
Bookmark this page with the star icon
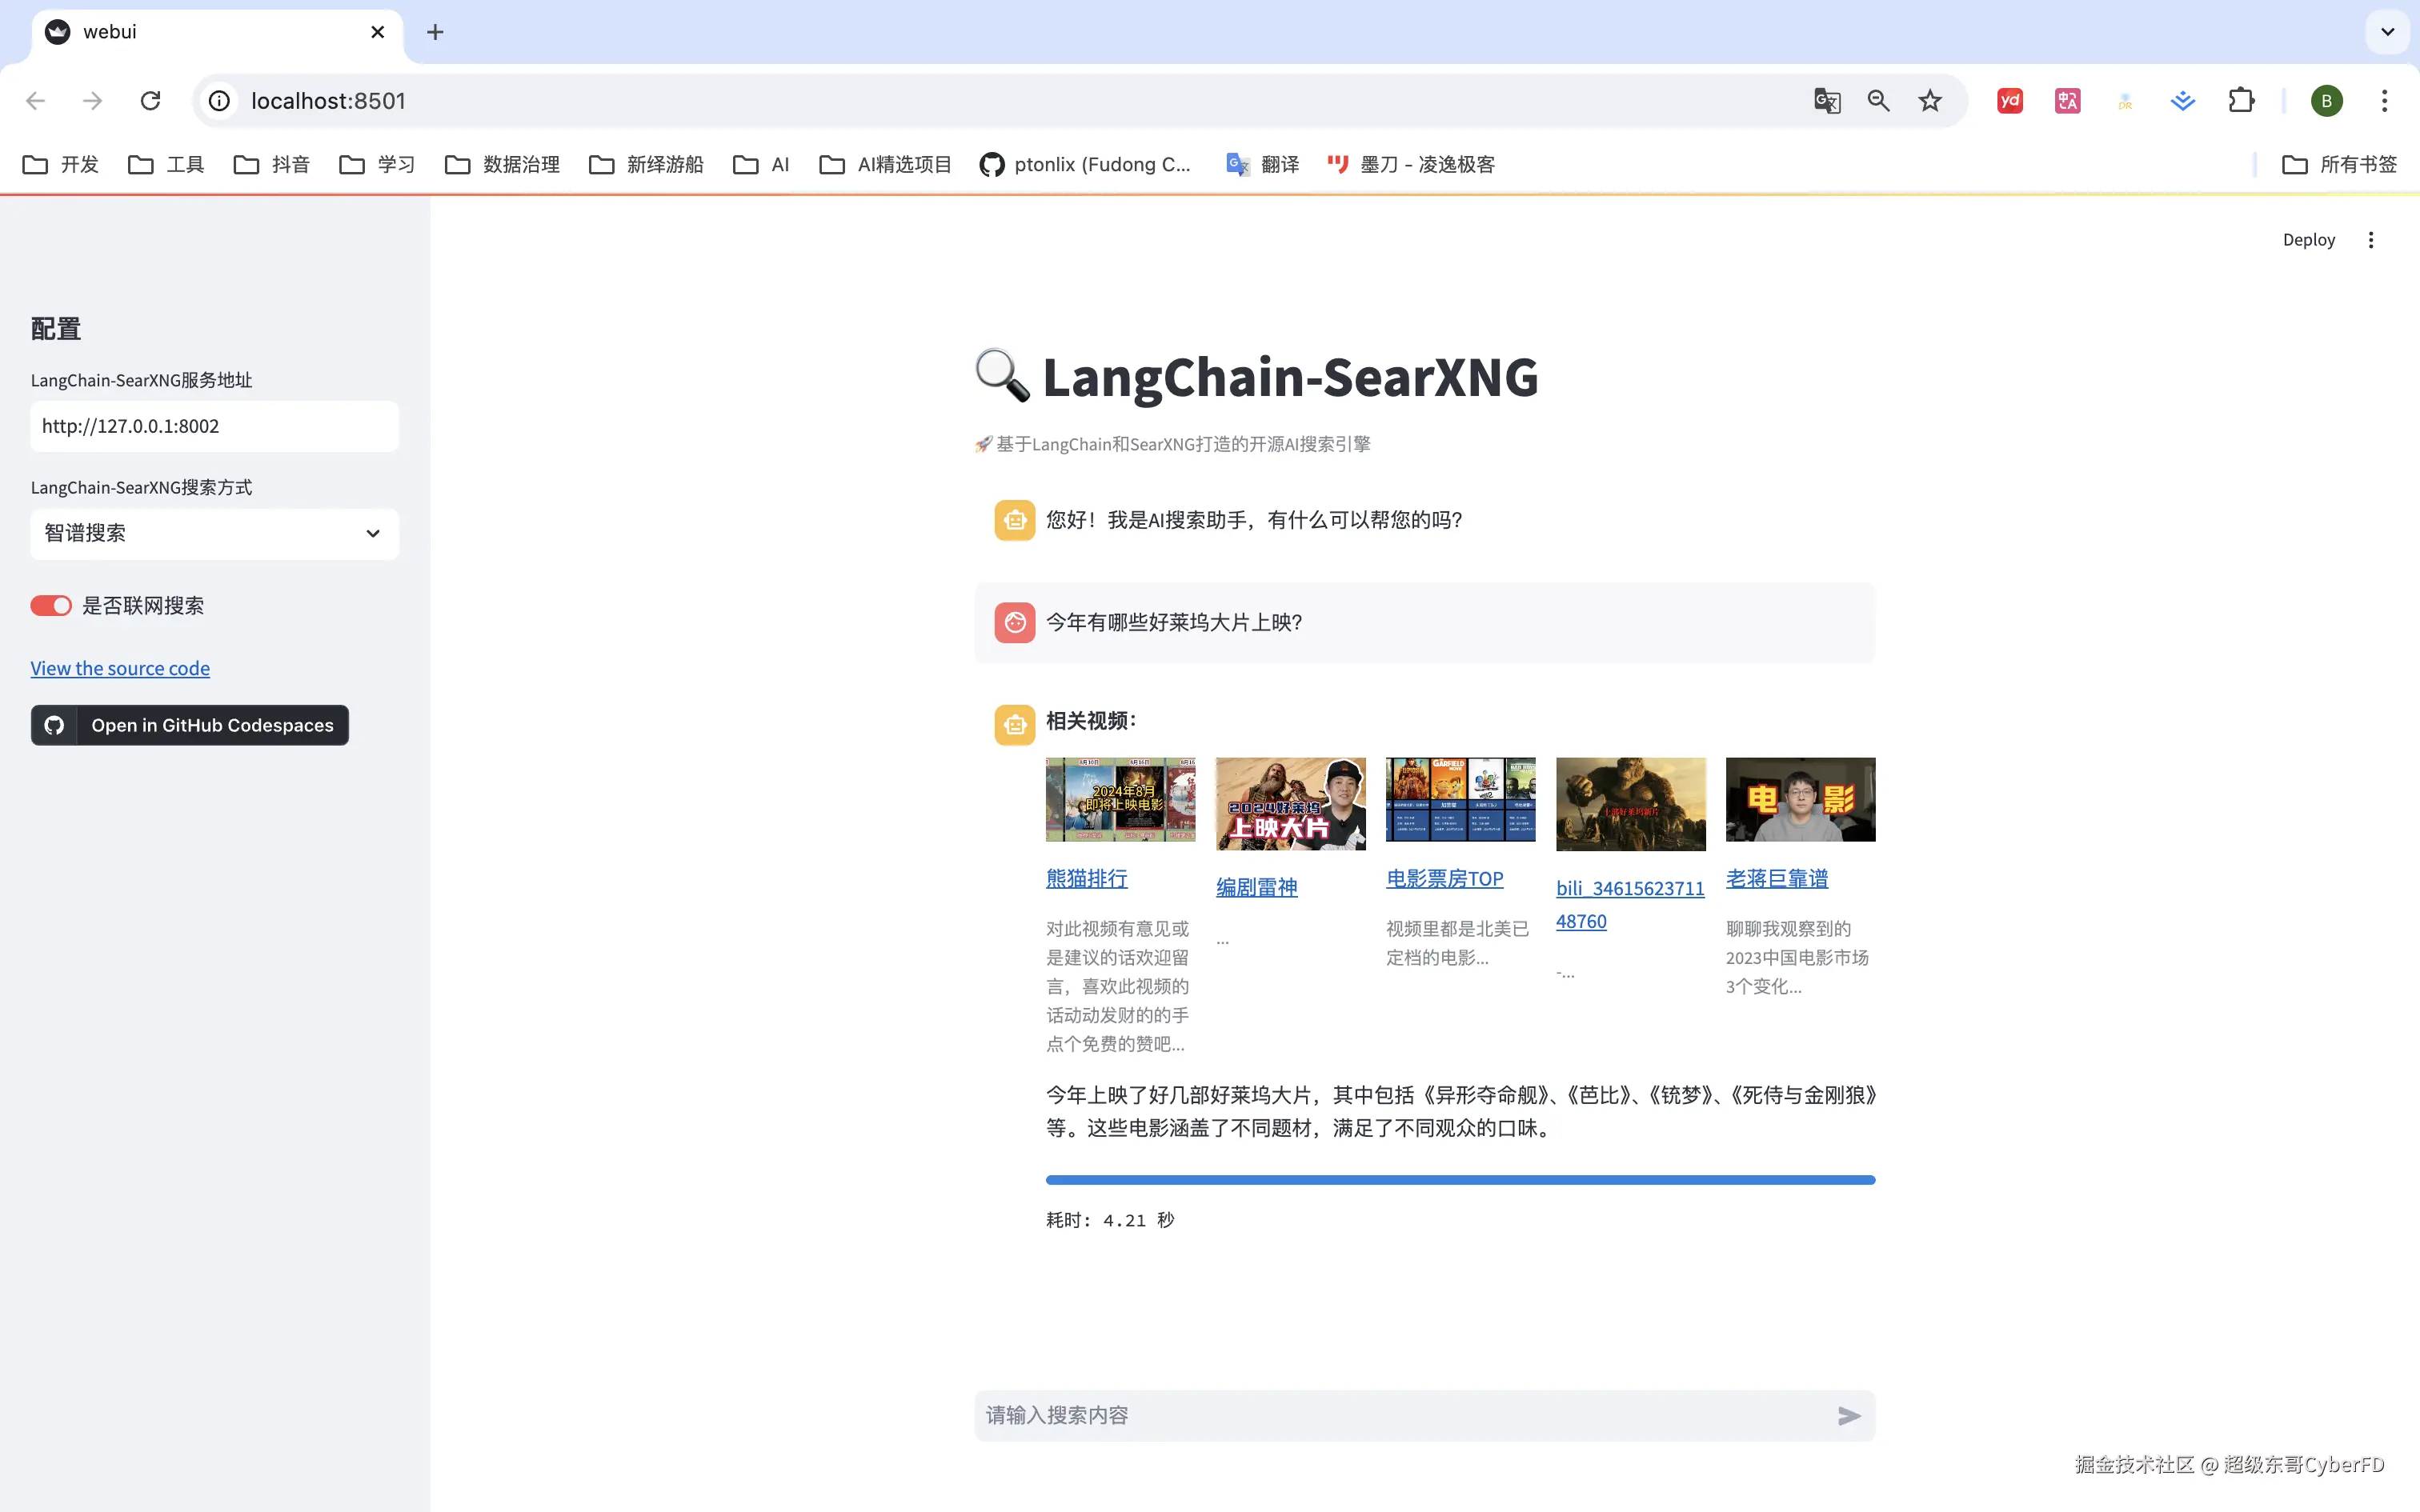(1929, 101)
